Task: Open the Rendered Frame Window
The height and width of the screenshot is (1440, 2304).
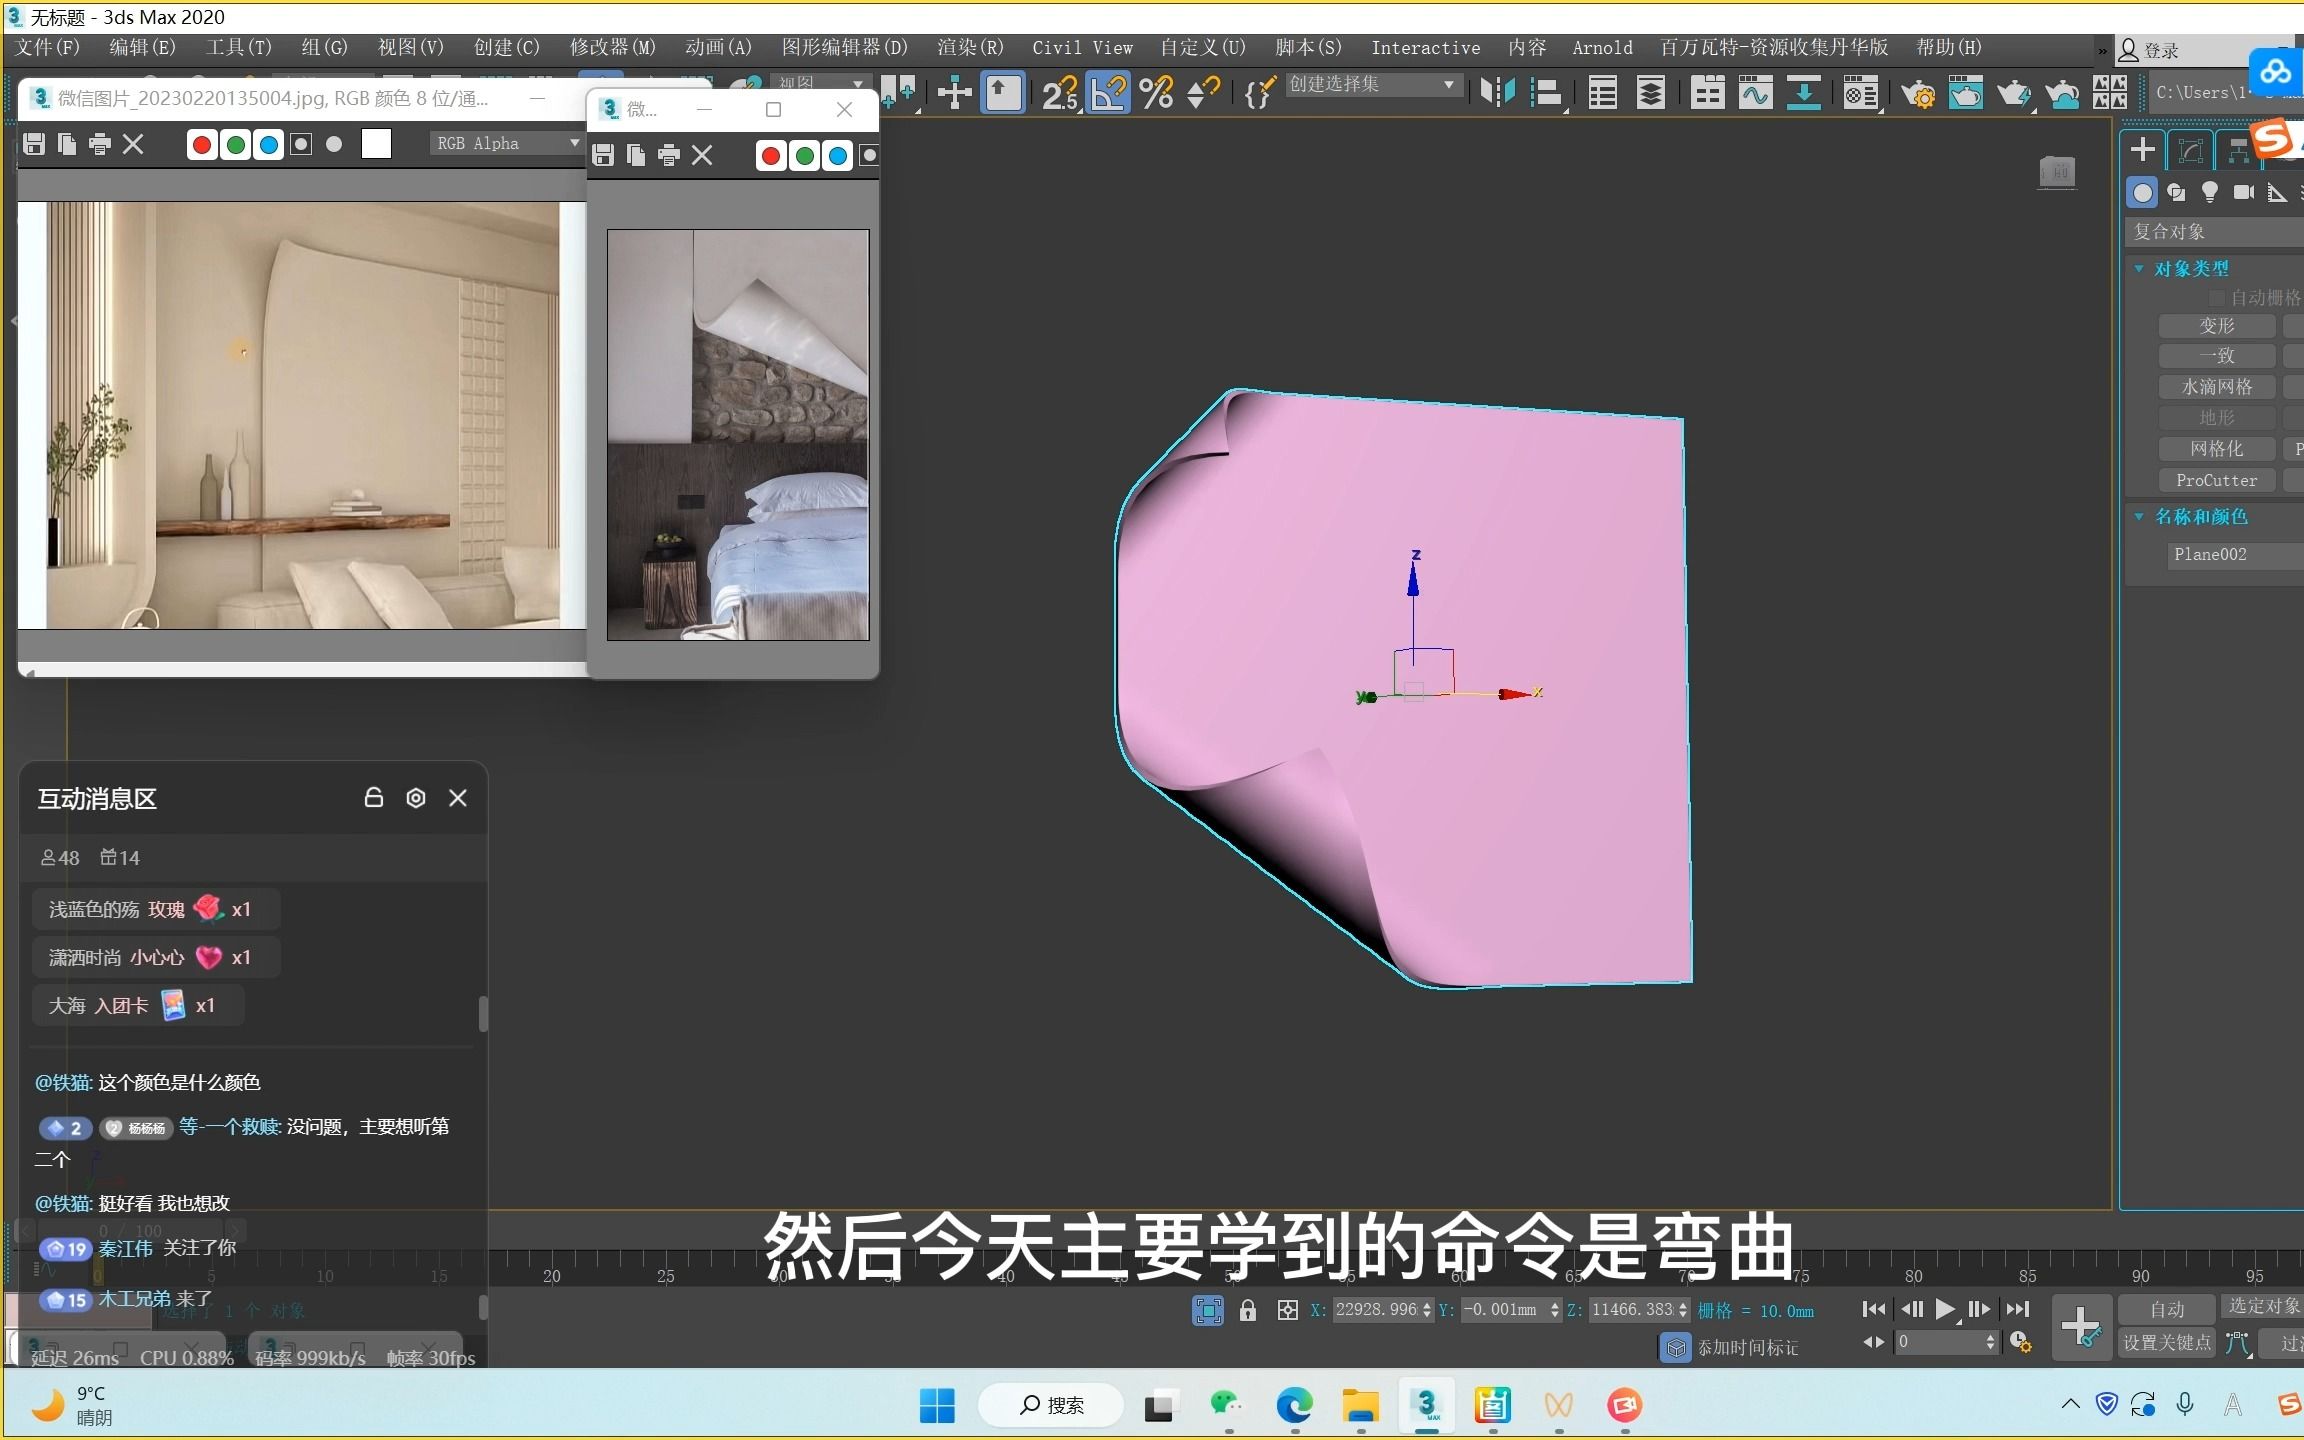Action: (1965, 93)
